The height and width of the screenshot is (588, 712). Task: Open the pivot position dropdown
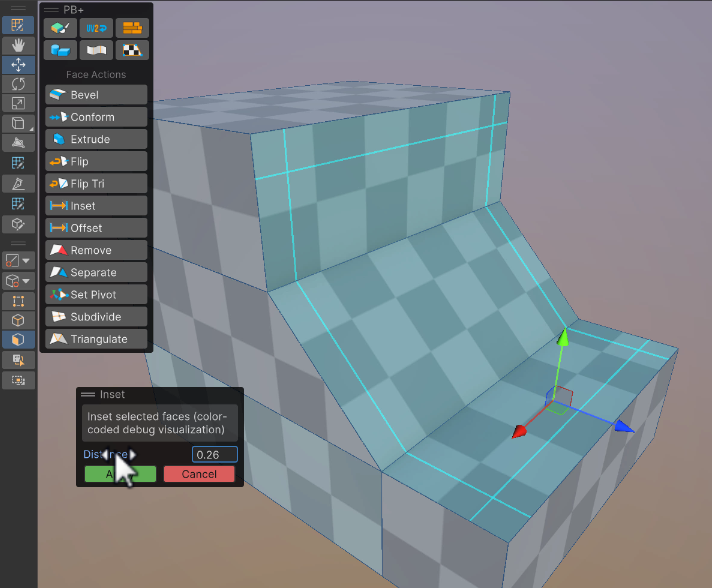(x=18, y=261)
